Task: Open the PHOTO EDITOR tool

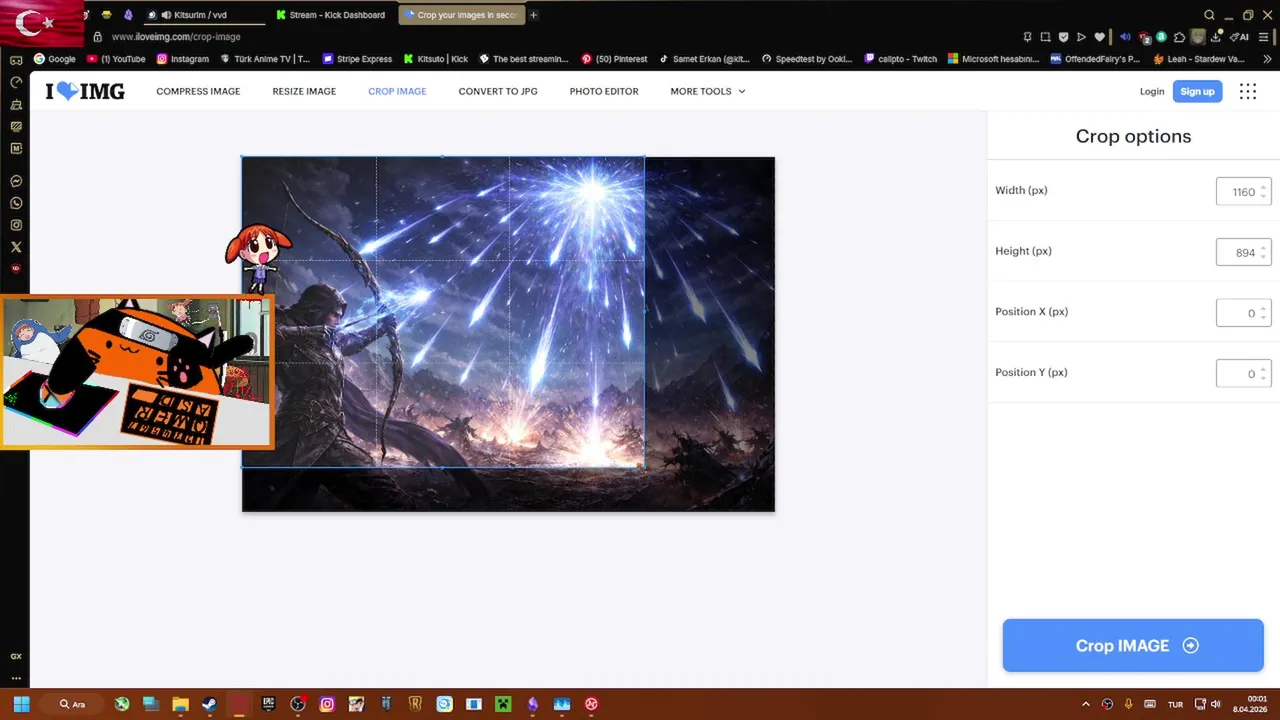Action: [x=604, y=91]
